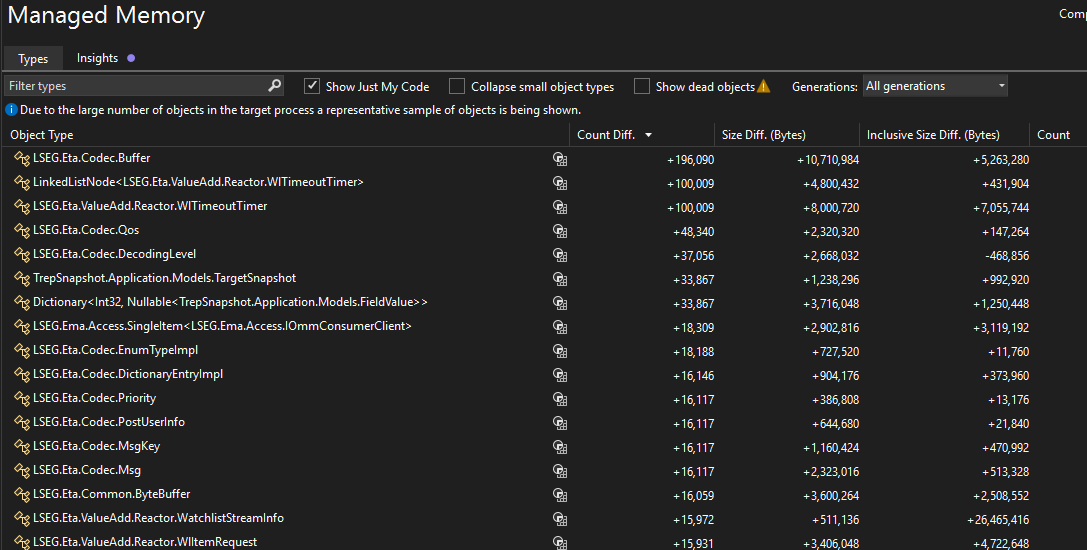Click the Count Diff. sort arrow
The width and height of the screenshot is (1087, 550).
click(x=648, y=135)
